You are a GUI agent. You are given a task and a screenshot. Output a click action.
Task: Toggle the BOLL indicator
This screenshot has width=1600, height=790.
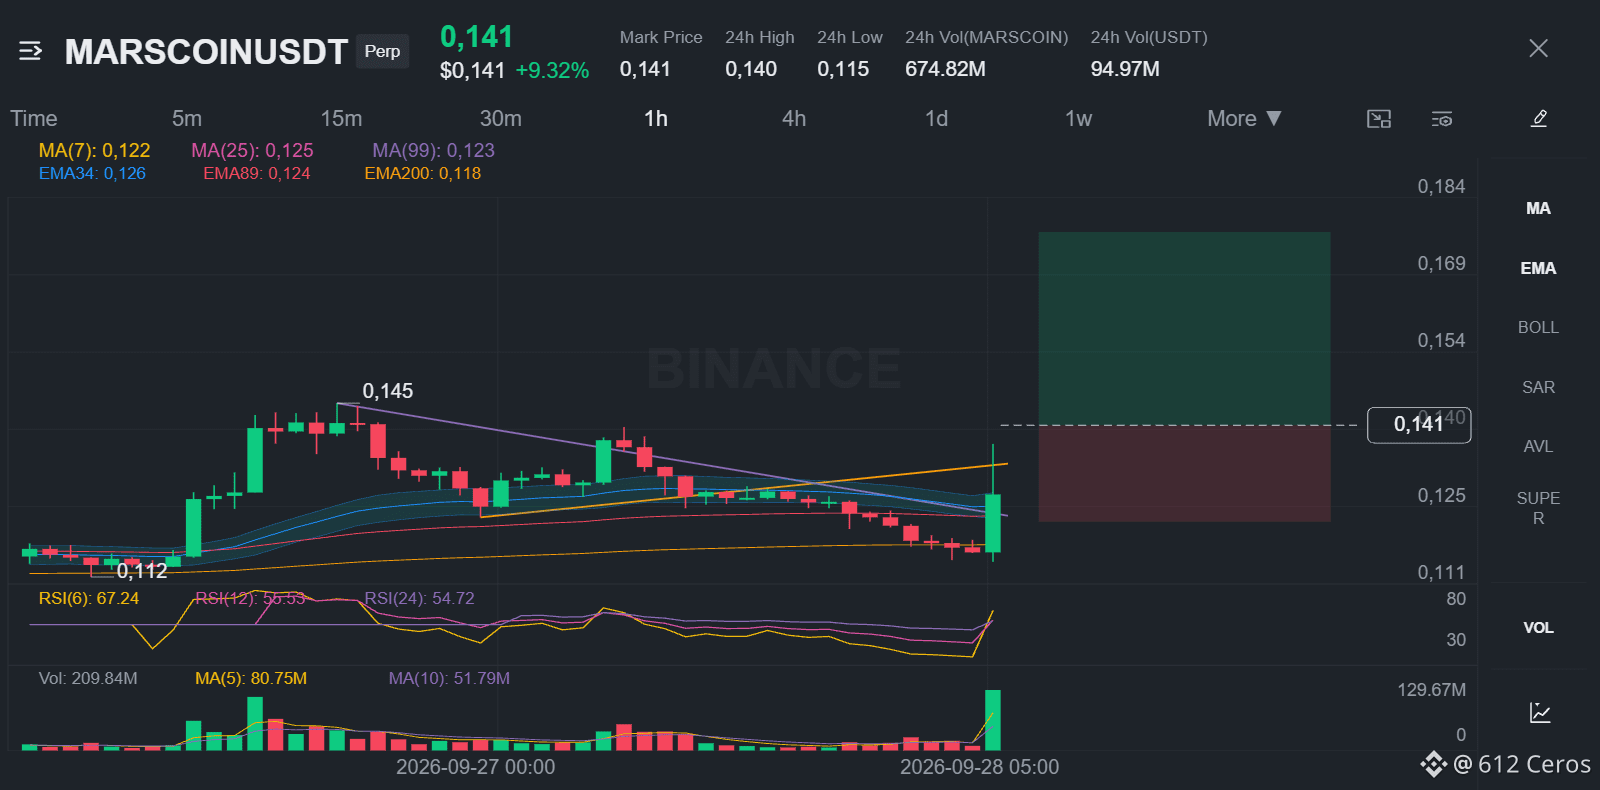tap(1538, 327)
